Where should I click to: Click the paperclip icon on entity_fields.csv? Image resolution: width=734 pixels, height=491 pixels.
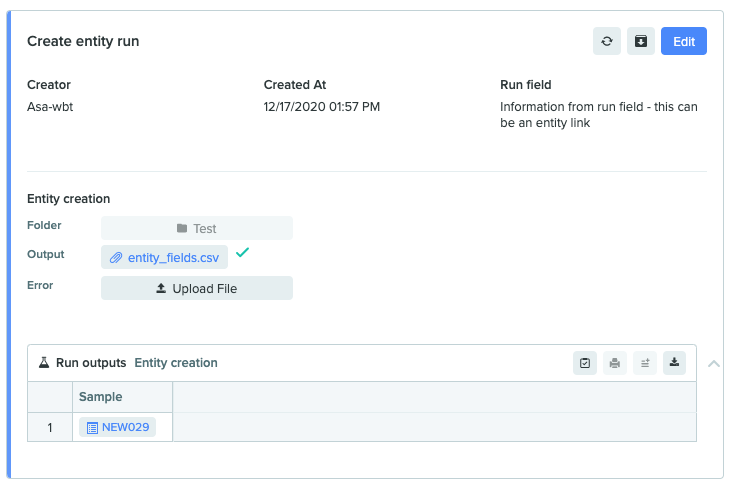(116, 258)
